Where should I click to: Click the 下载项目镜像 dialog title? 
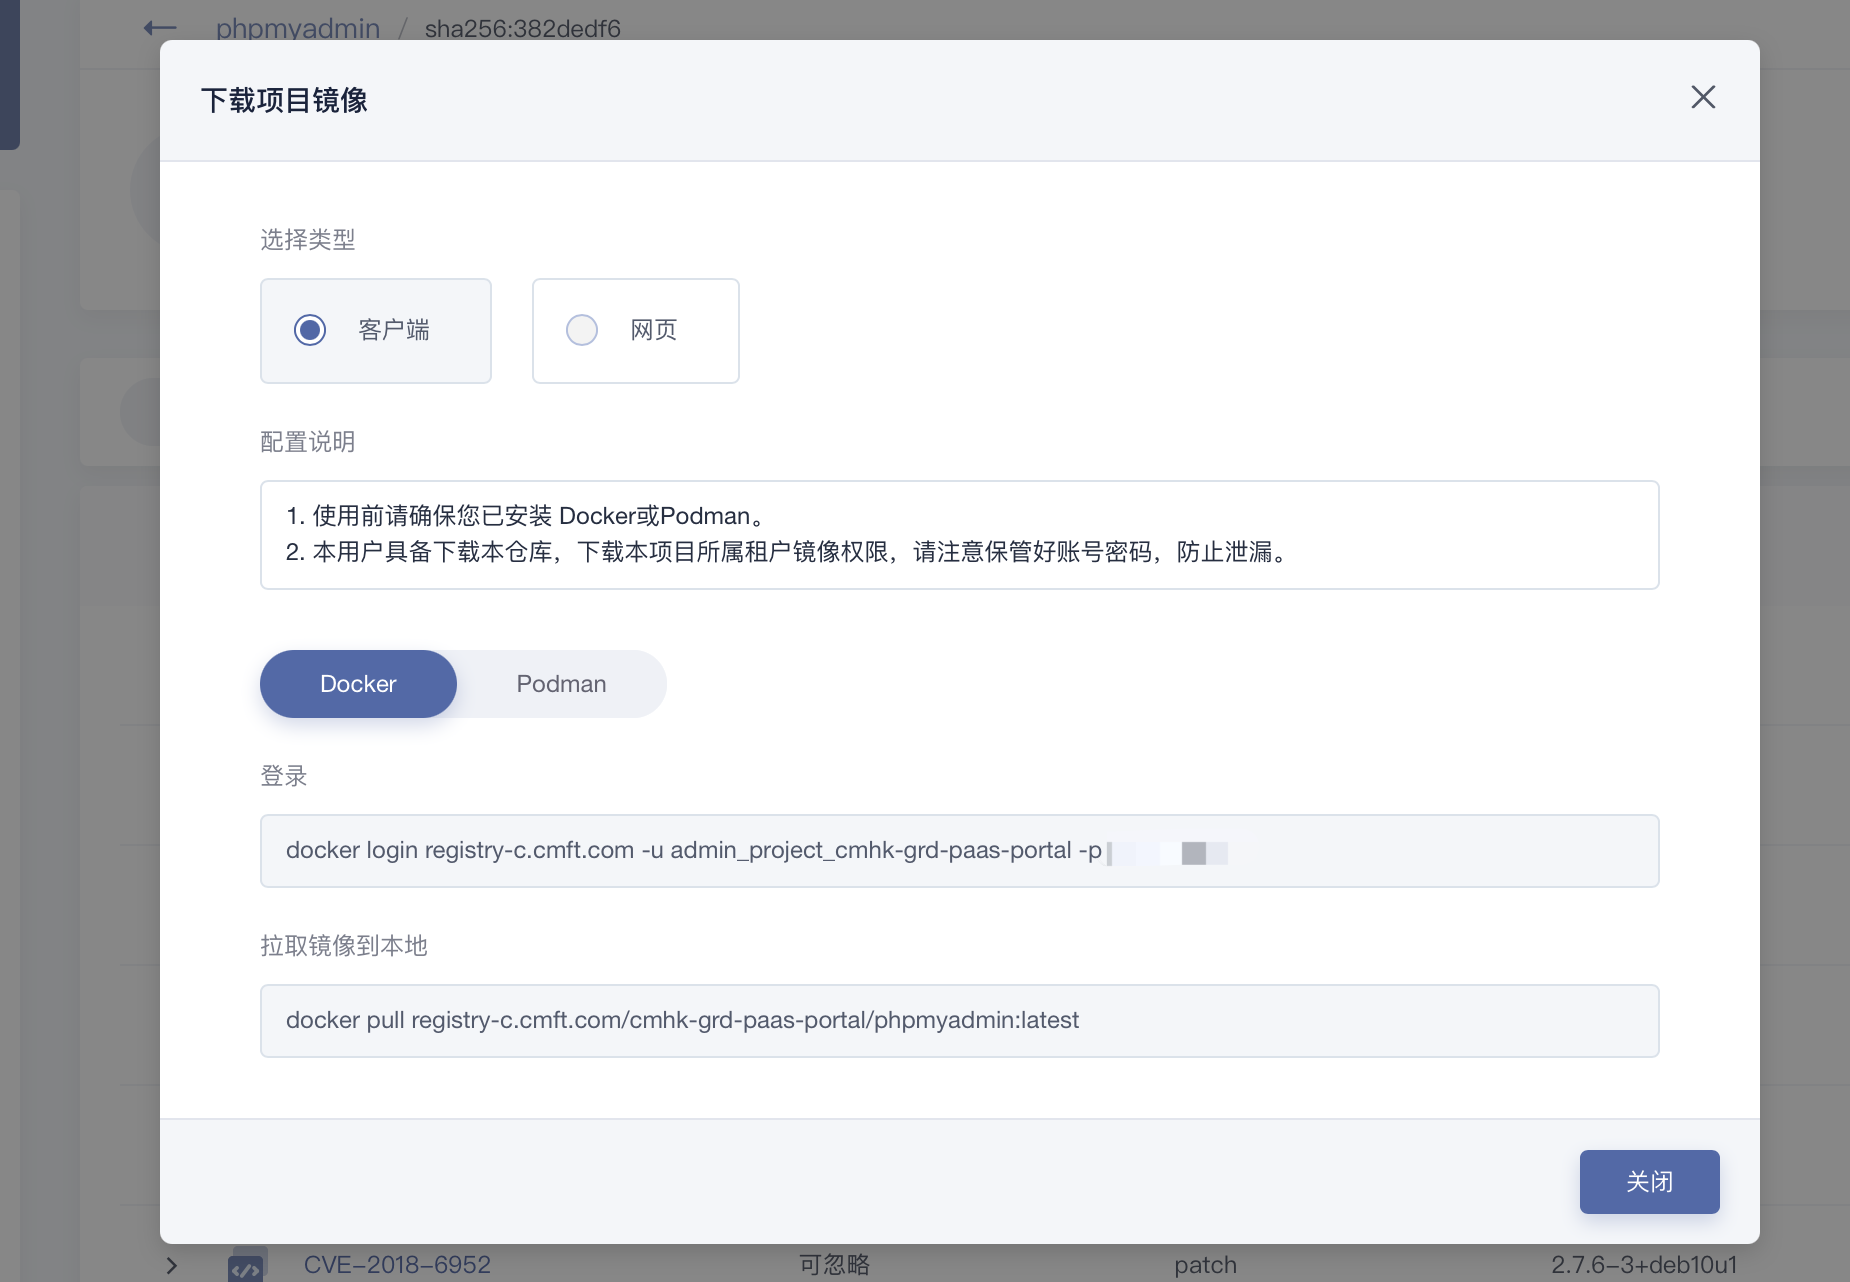coord(284,100)
